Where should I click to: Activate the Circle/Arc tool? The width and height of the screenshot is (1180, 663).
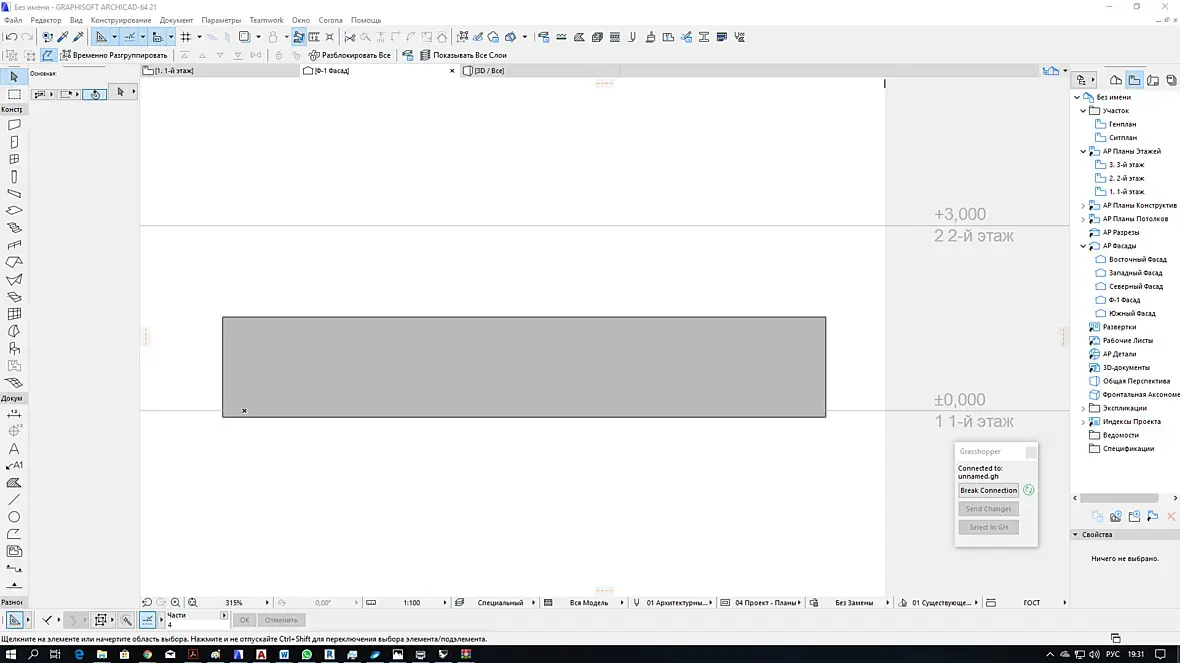pos(14,517)
